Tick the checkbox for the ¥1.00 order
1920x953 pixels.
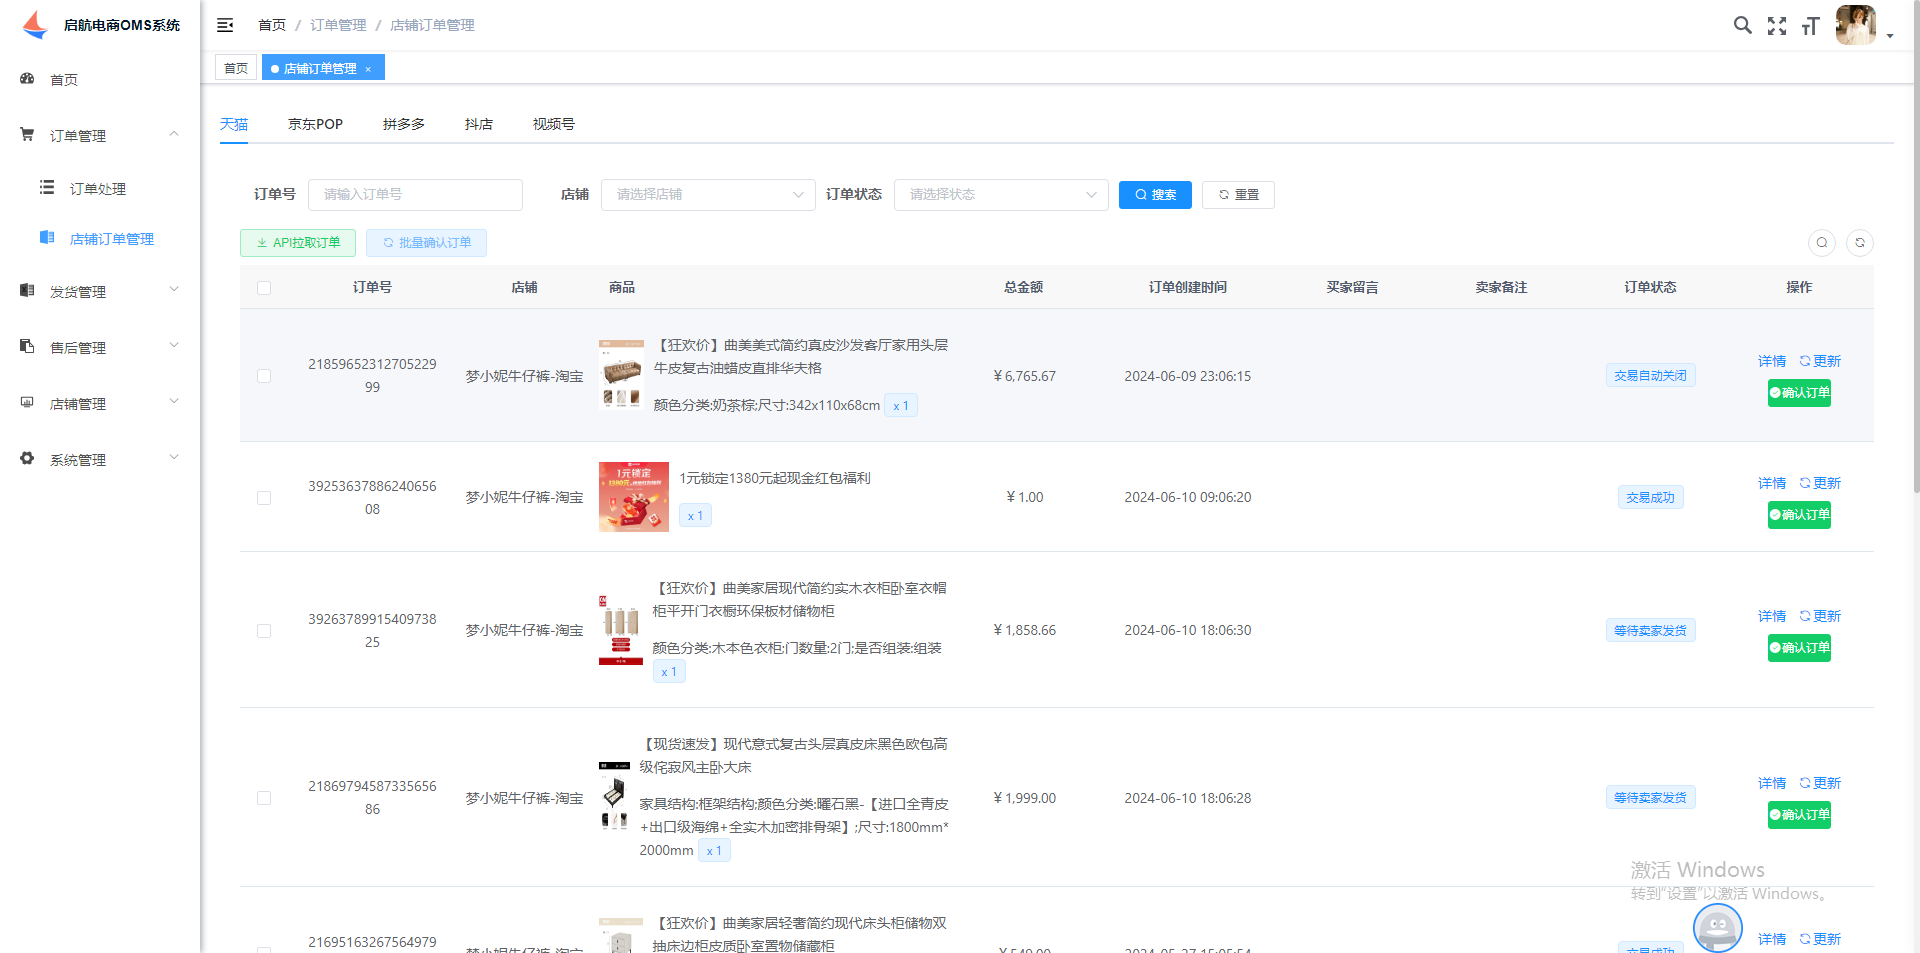click(264, 498)
